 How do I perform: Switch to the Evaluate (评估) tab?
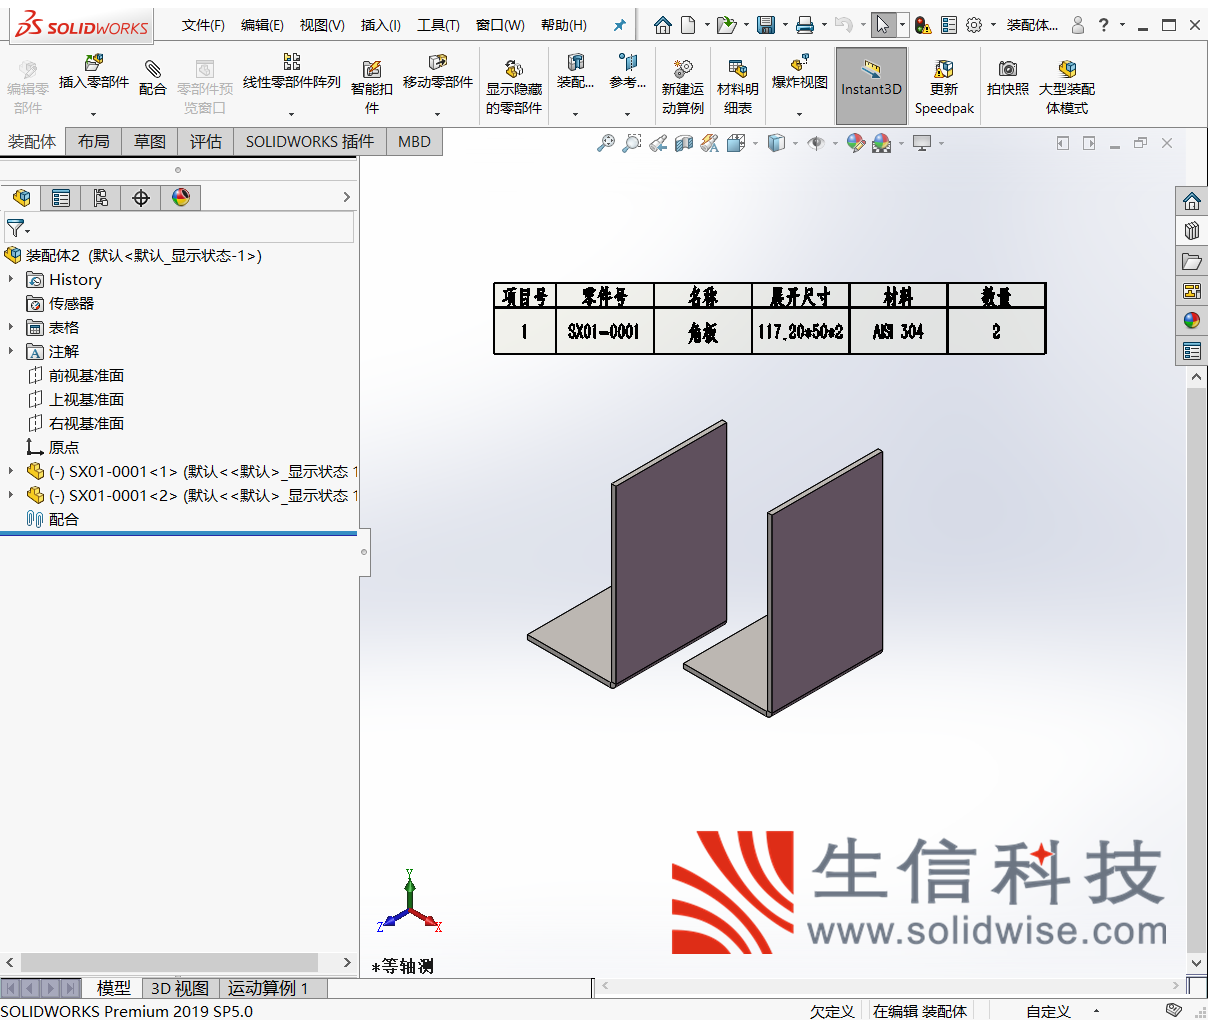point(206,142)
